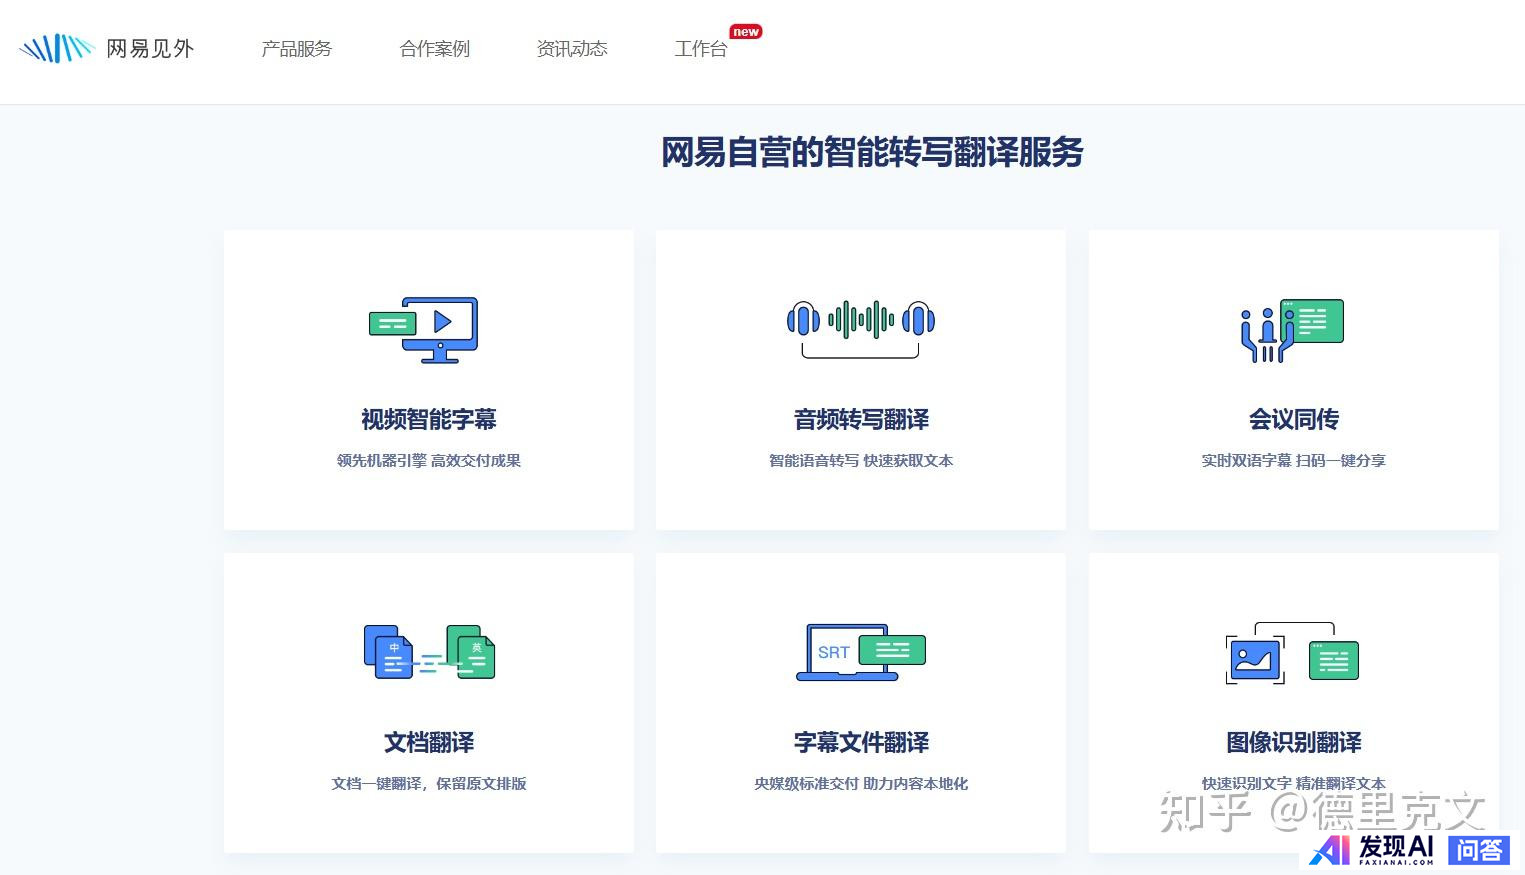Click the 网易自营的智能转写翻译服务 heading
The image size is (1525, 875).
click(872, 152)
